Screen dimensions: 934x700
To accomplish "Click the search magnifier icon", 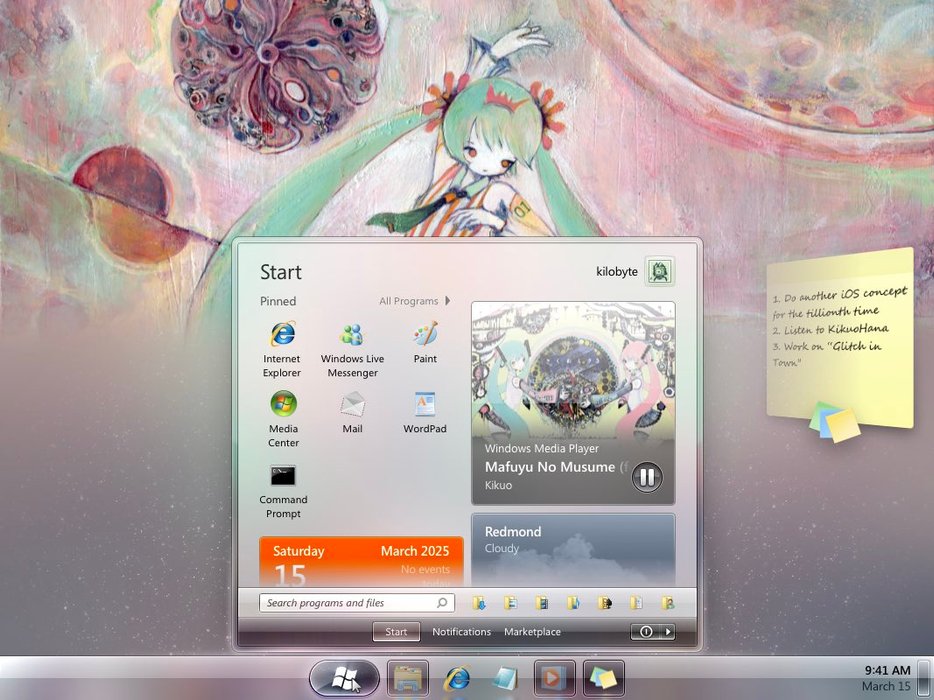I will [442, 603].
